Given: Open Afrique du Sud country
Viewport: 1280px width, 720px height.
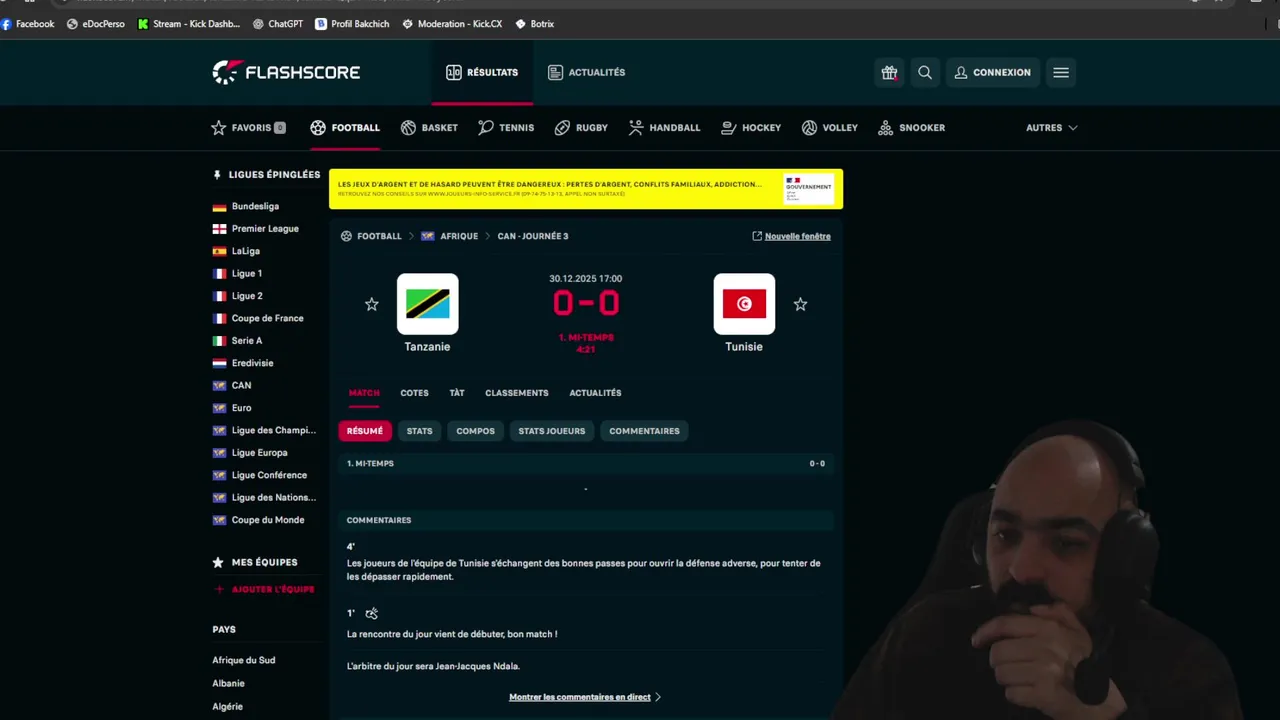Looking at the screenshot, I should [243, 660].
